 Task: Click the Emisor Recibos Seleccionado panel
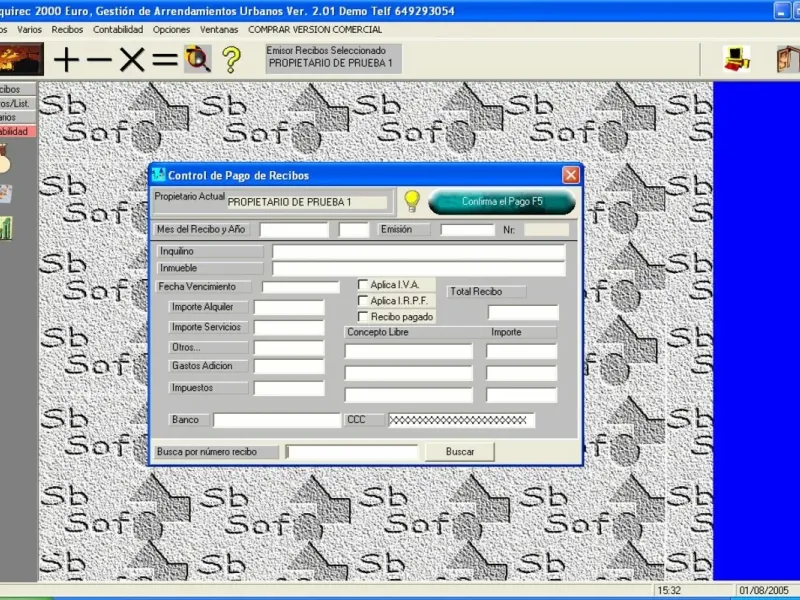pyautogui.click(x=333, y=58)
